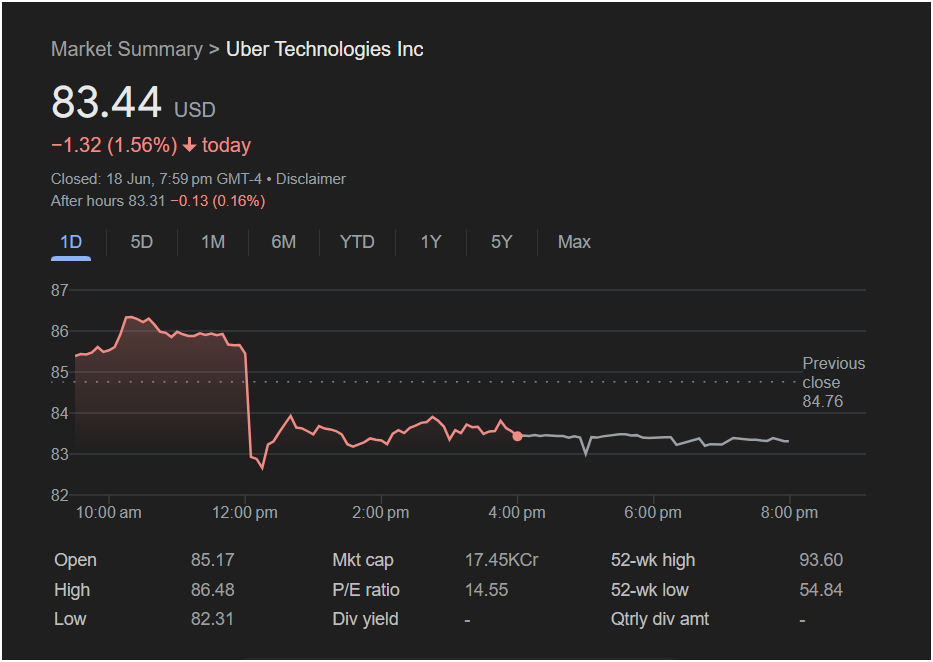The image size is (933, 662).
Task: Select the High value 86.48
Action: click(x=212, y=590)
